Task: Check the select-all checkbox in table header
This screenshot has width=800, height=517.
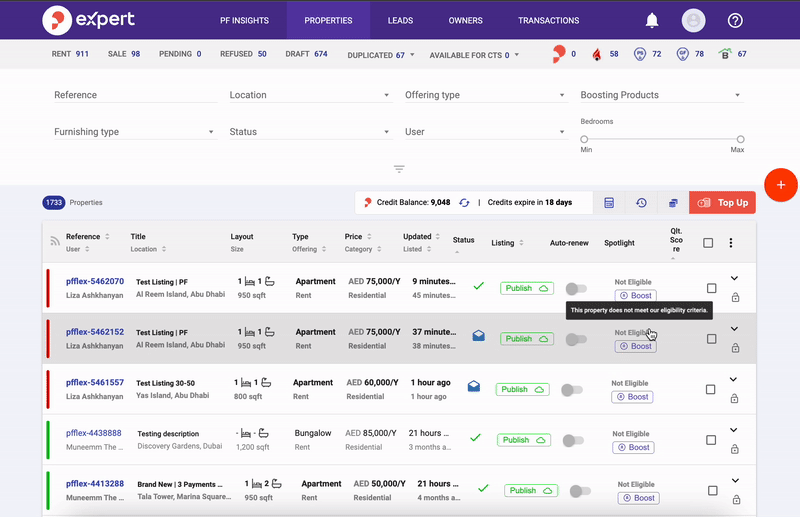Action: point(708,243)
